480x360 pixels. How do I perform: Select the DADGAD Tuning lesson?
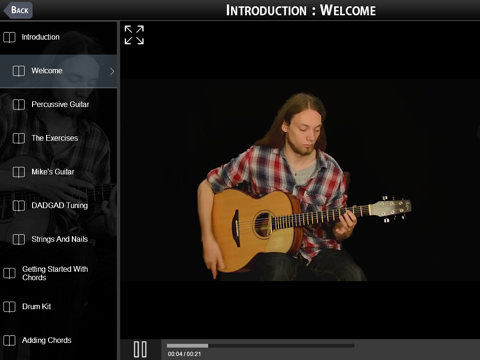(x=58, y=205)
